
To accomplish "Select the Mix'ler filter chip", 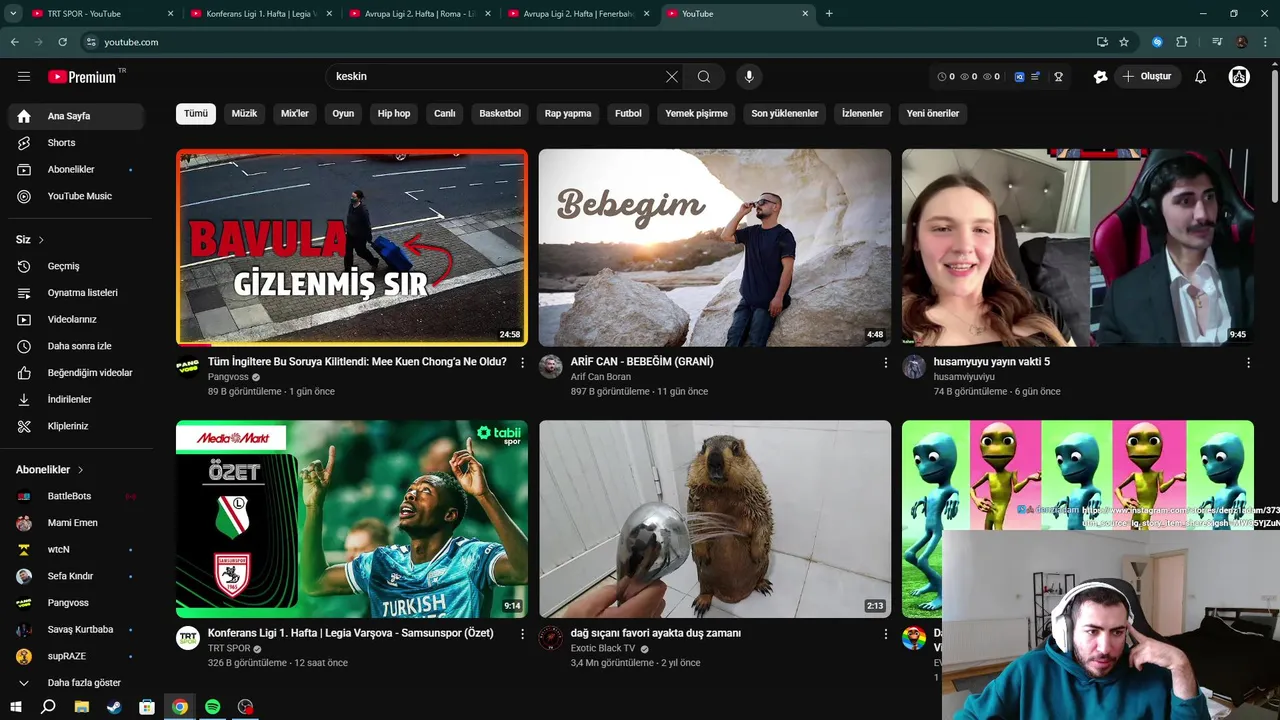I will click(295, 114).
